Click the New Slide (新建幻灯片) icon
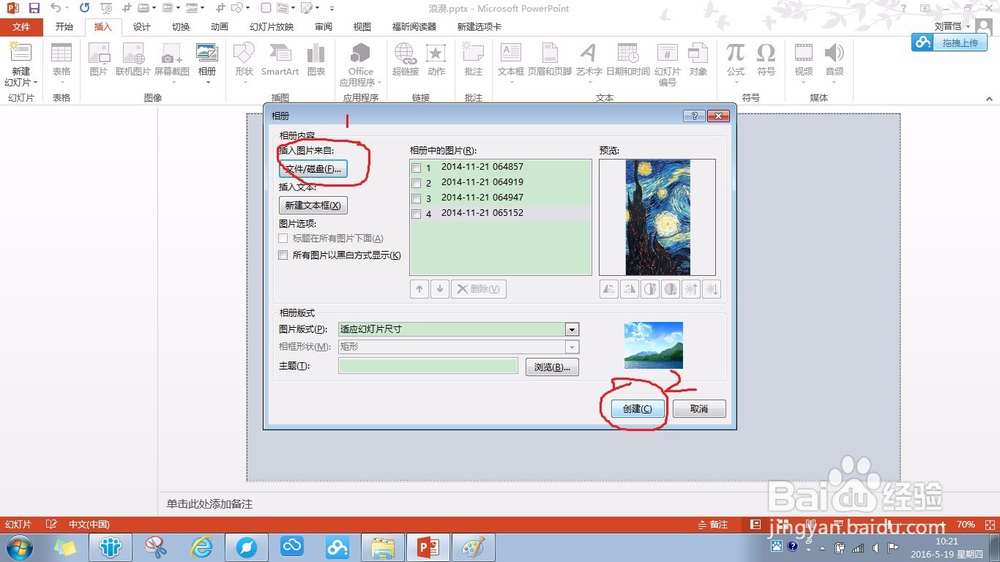 [20, 53]
